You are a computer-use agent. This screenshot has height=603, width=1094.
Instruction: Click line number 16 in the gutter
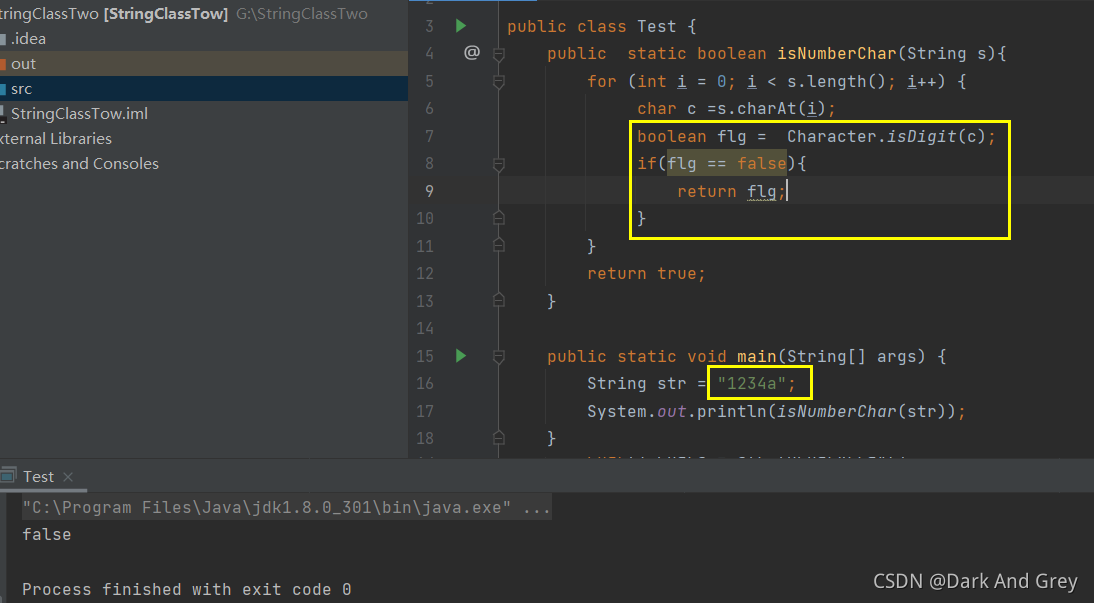[425, 383]
